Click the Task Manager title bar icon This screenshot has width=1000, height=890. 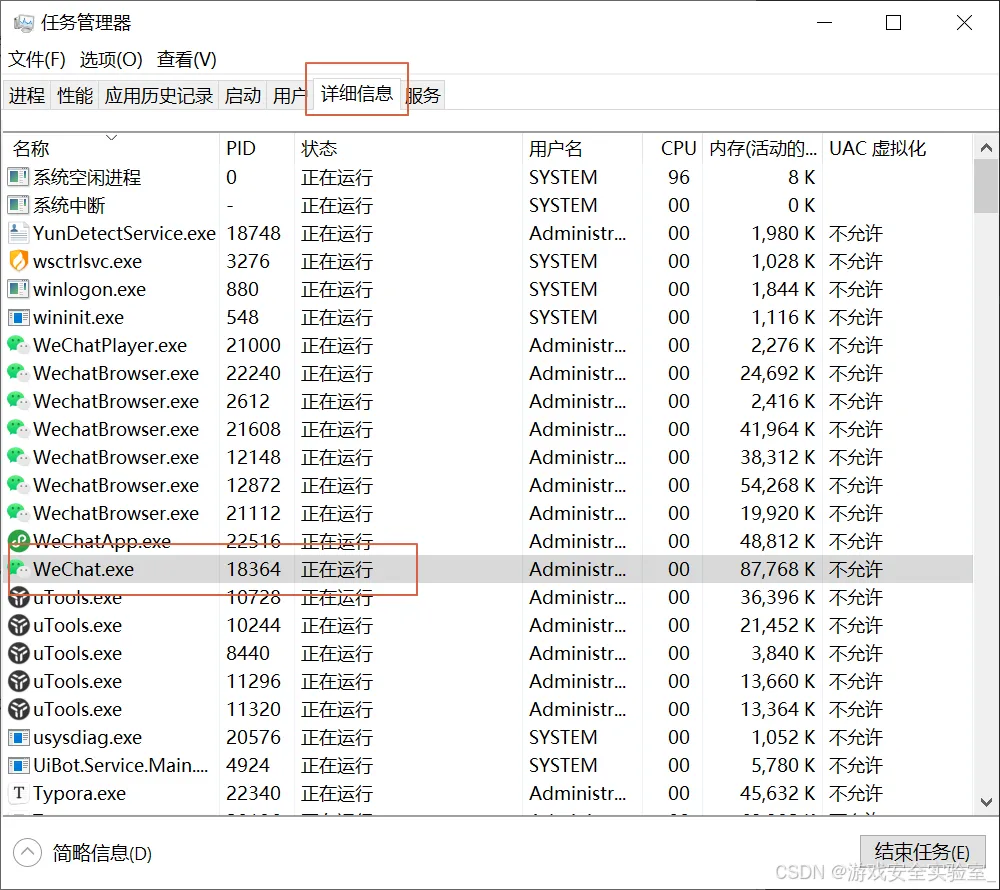point(24,24)
